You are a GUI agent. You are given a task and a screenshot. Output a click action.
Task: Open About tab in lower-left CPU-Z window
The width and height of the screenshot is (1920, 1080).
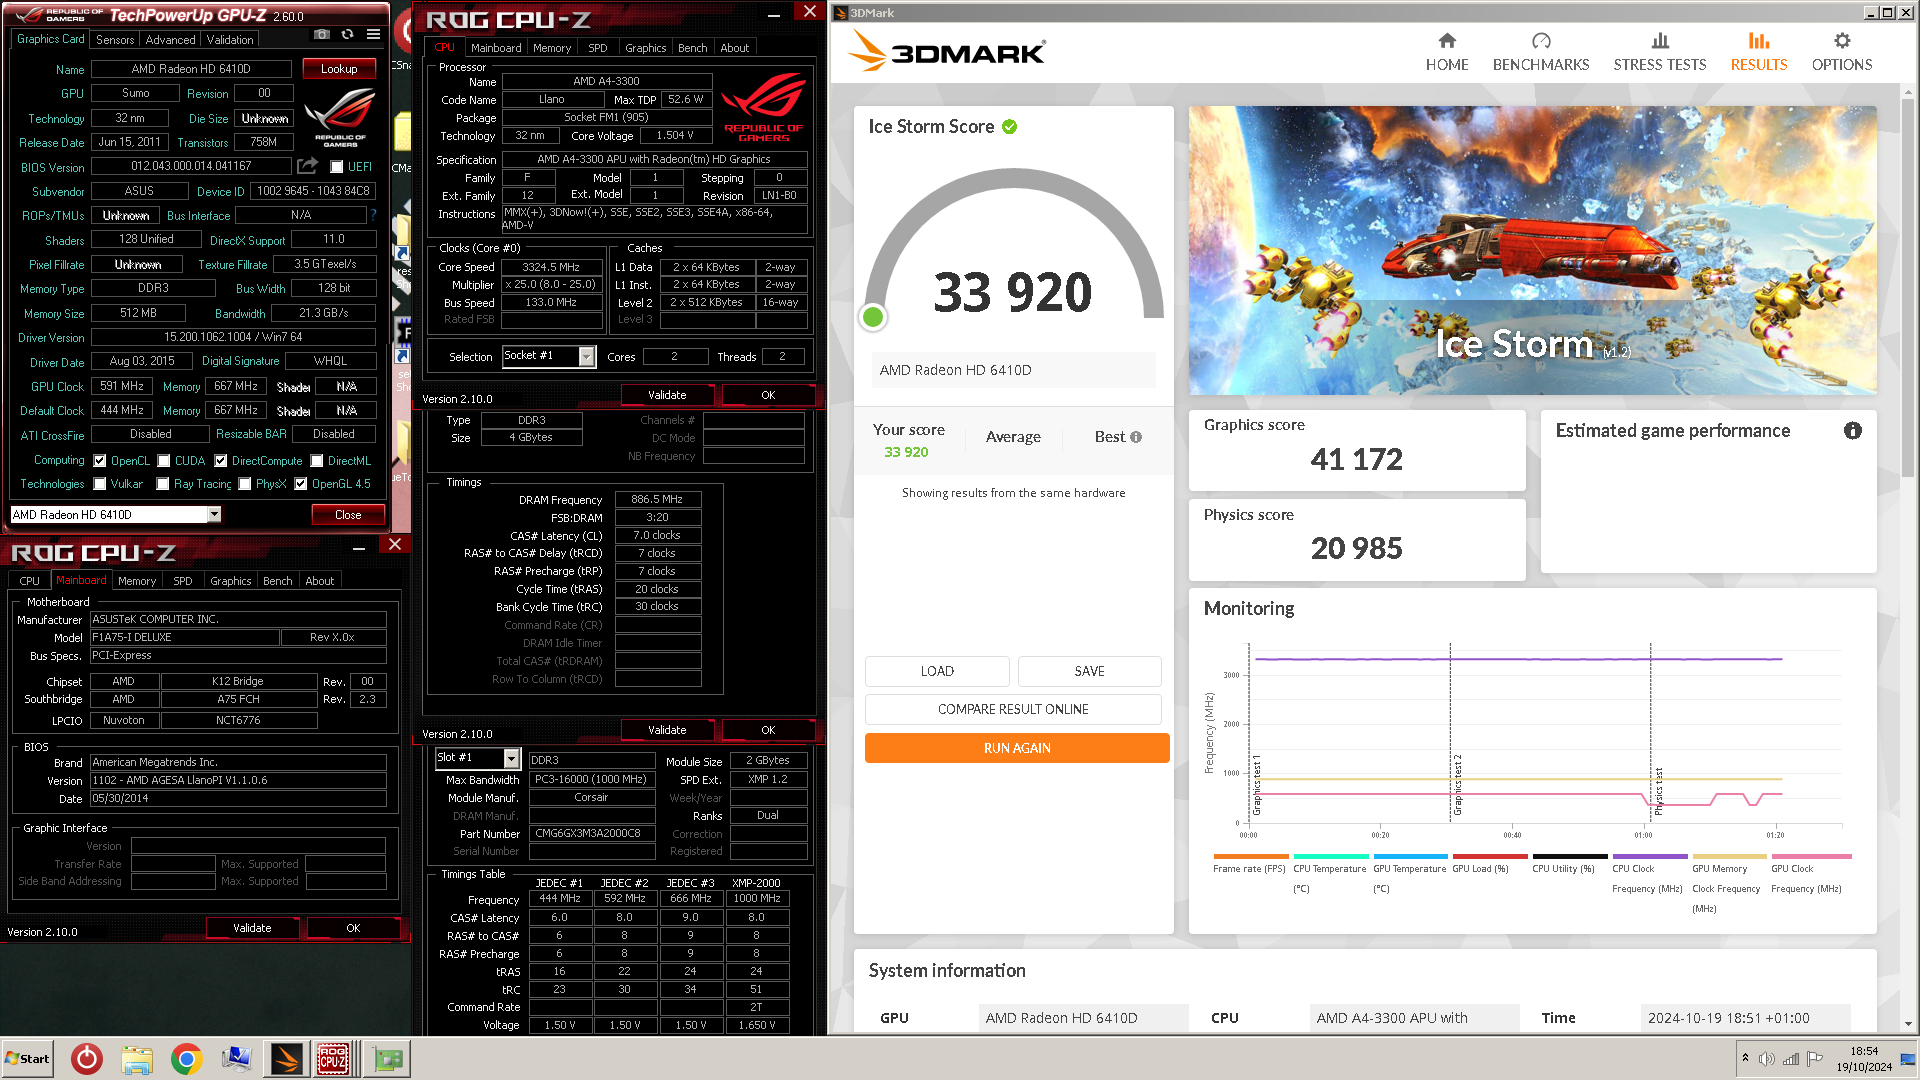(x=320, y=581)
